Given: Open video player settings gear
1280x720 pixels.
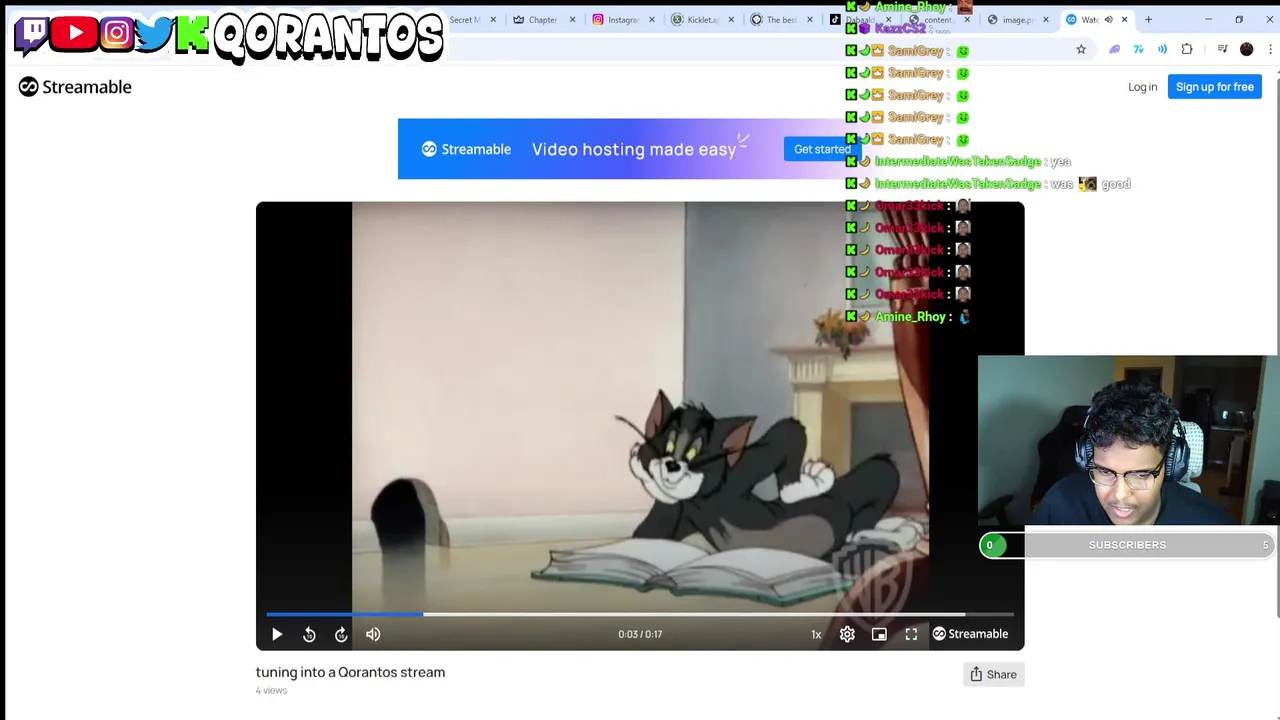Looking at the screenshot, I should (847, 634).
